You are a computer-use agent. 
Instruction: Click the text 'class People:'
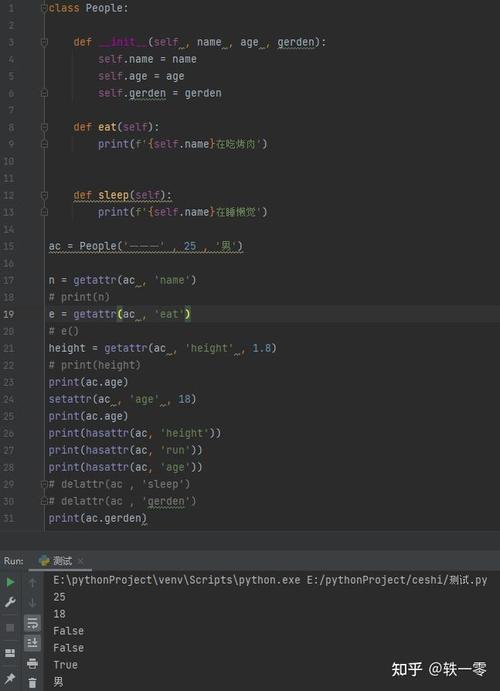click(x=89, y=8)
